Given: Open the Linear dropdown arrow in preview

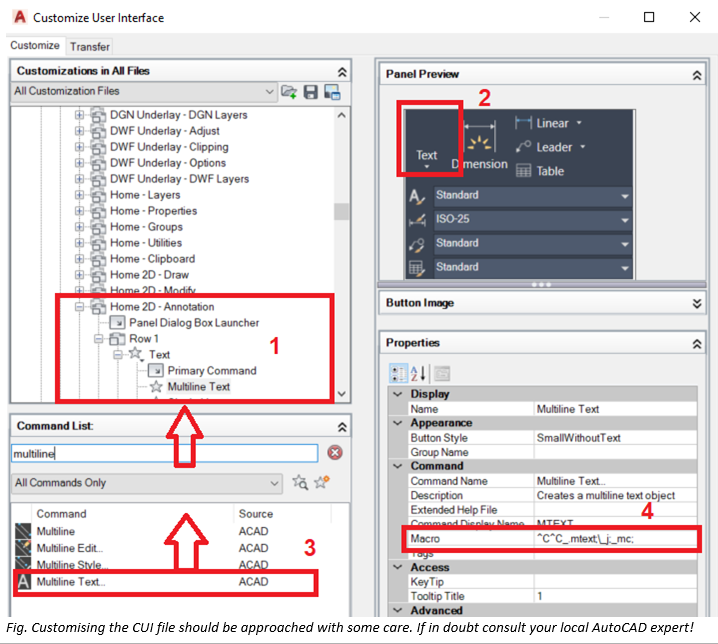Looking at the screenshot, I should coord(579,123).
